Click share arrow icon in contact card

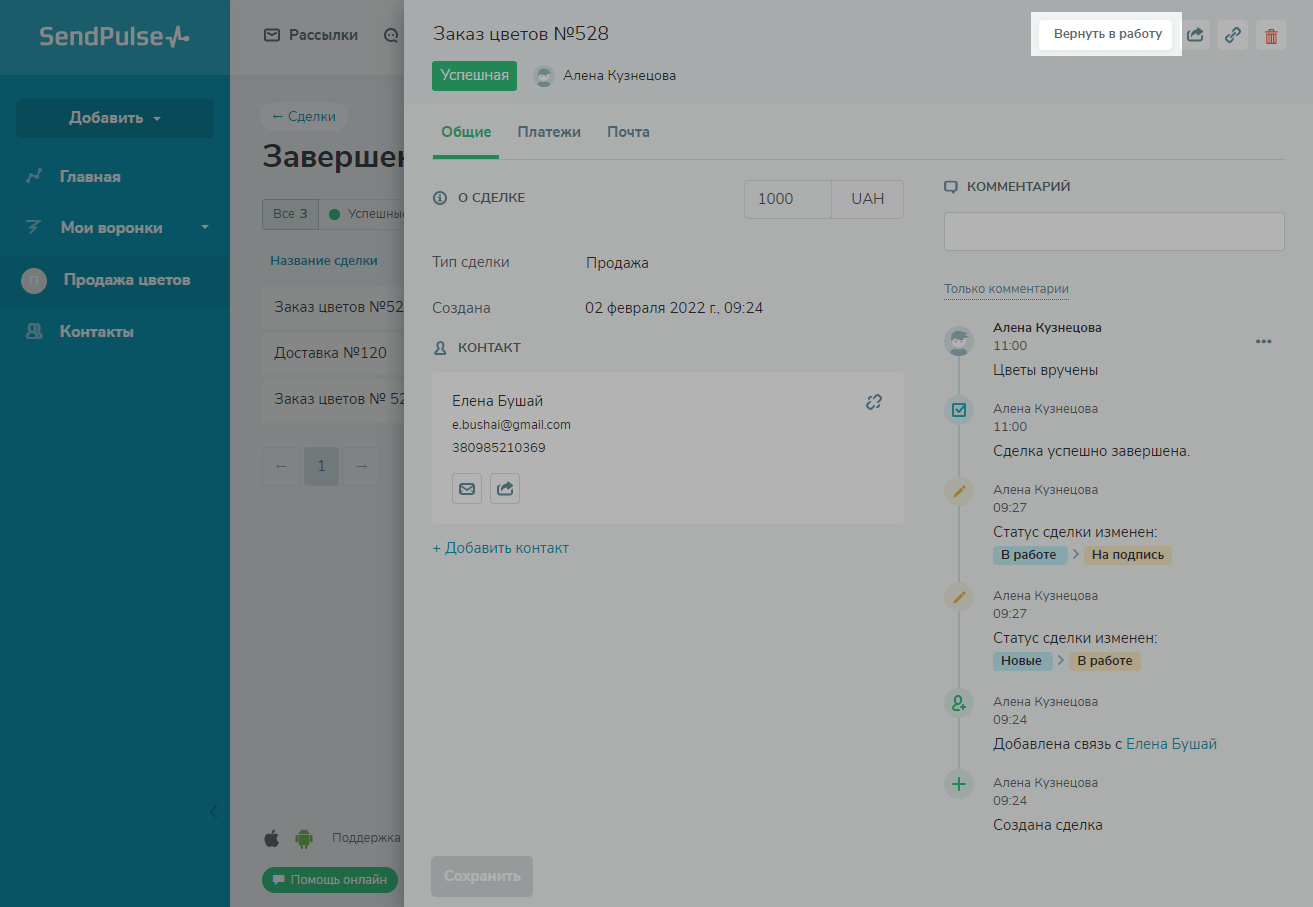coord(505,489)
